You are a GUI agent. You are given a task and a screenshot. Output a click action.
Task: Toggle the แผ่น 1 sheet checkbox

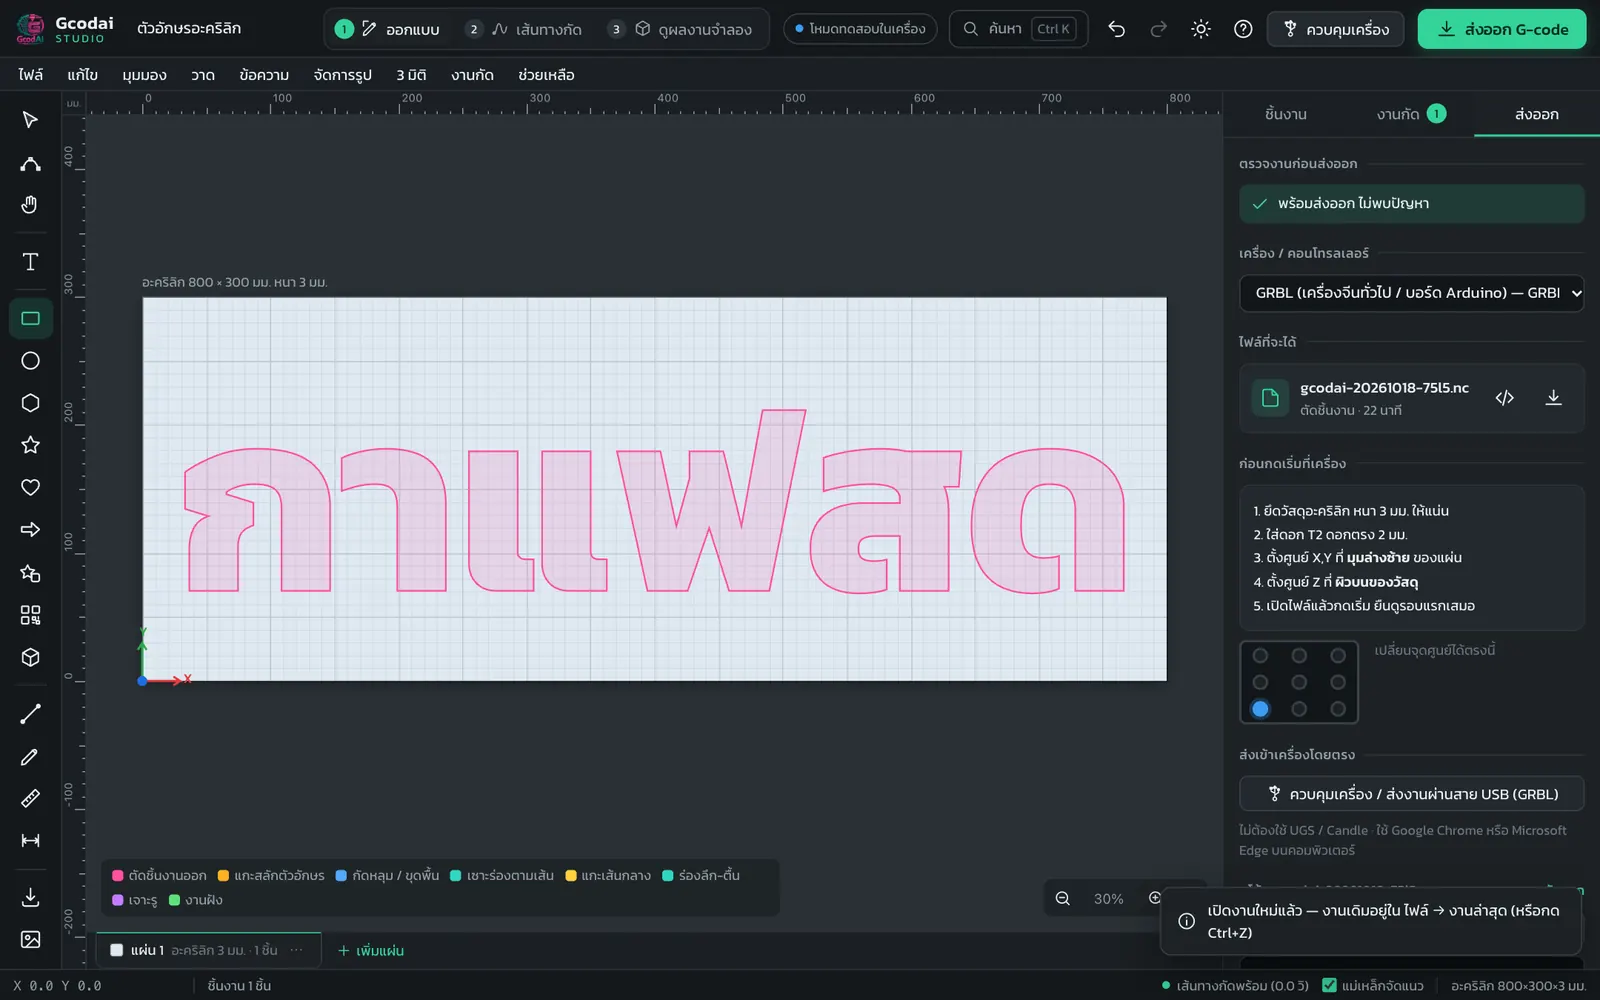pos(117,950)
